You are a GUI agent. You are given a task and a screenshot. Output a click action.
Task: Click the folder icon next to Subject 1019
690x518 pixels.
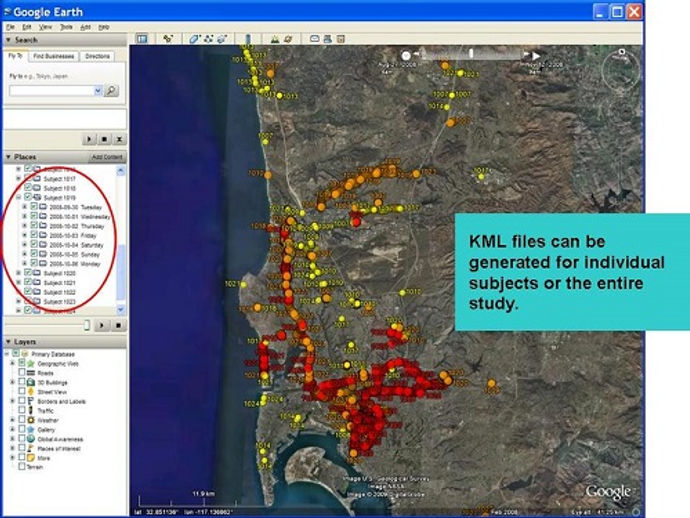pyautogui.click(x=37, y=198)
